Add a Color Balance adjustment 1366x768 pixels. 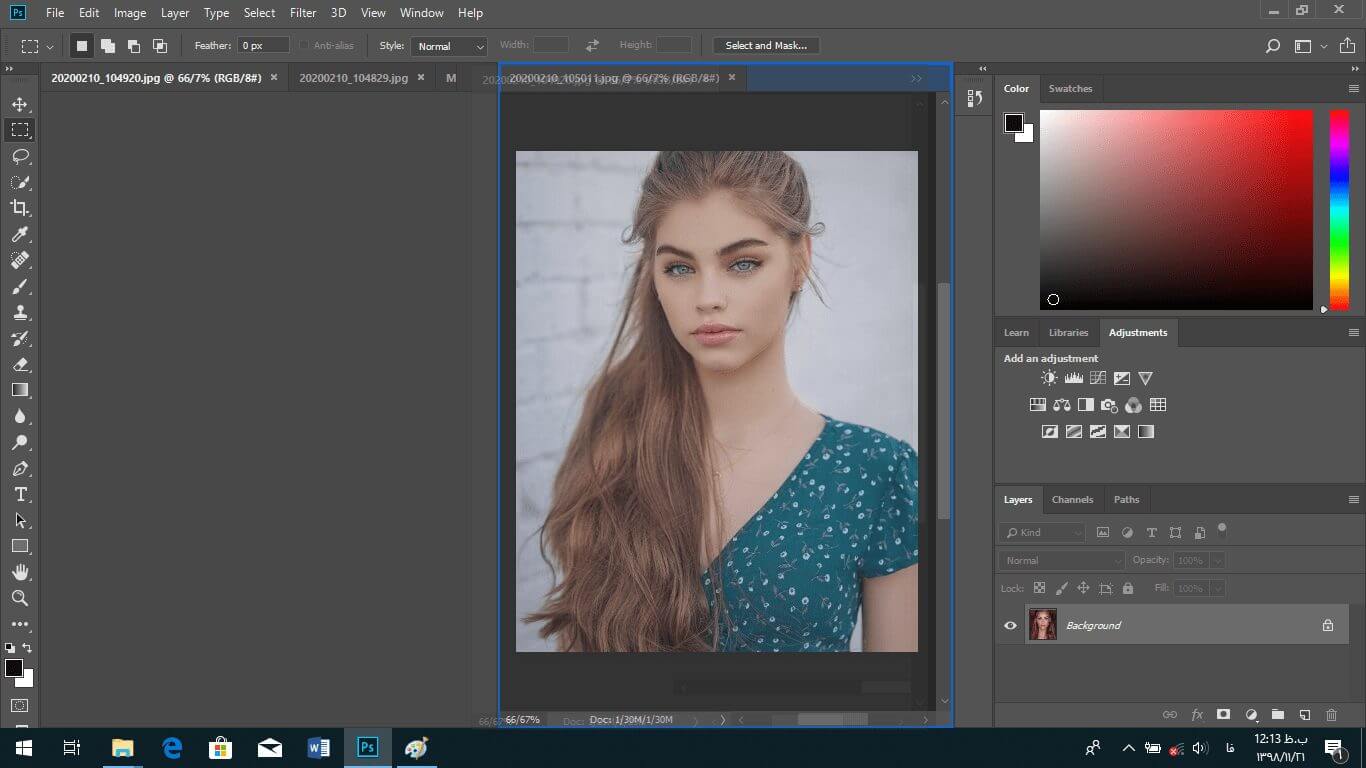click(1061, 405)
